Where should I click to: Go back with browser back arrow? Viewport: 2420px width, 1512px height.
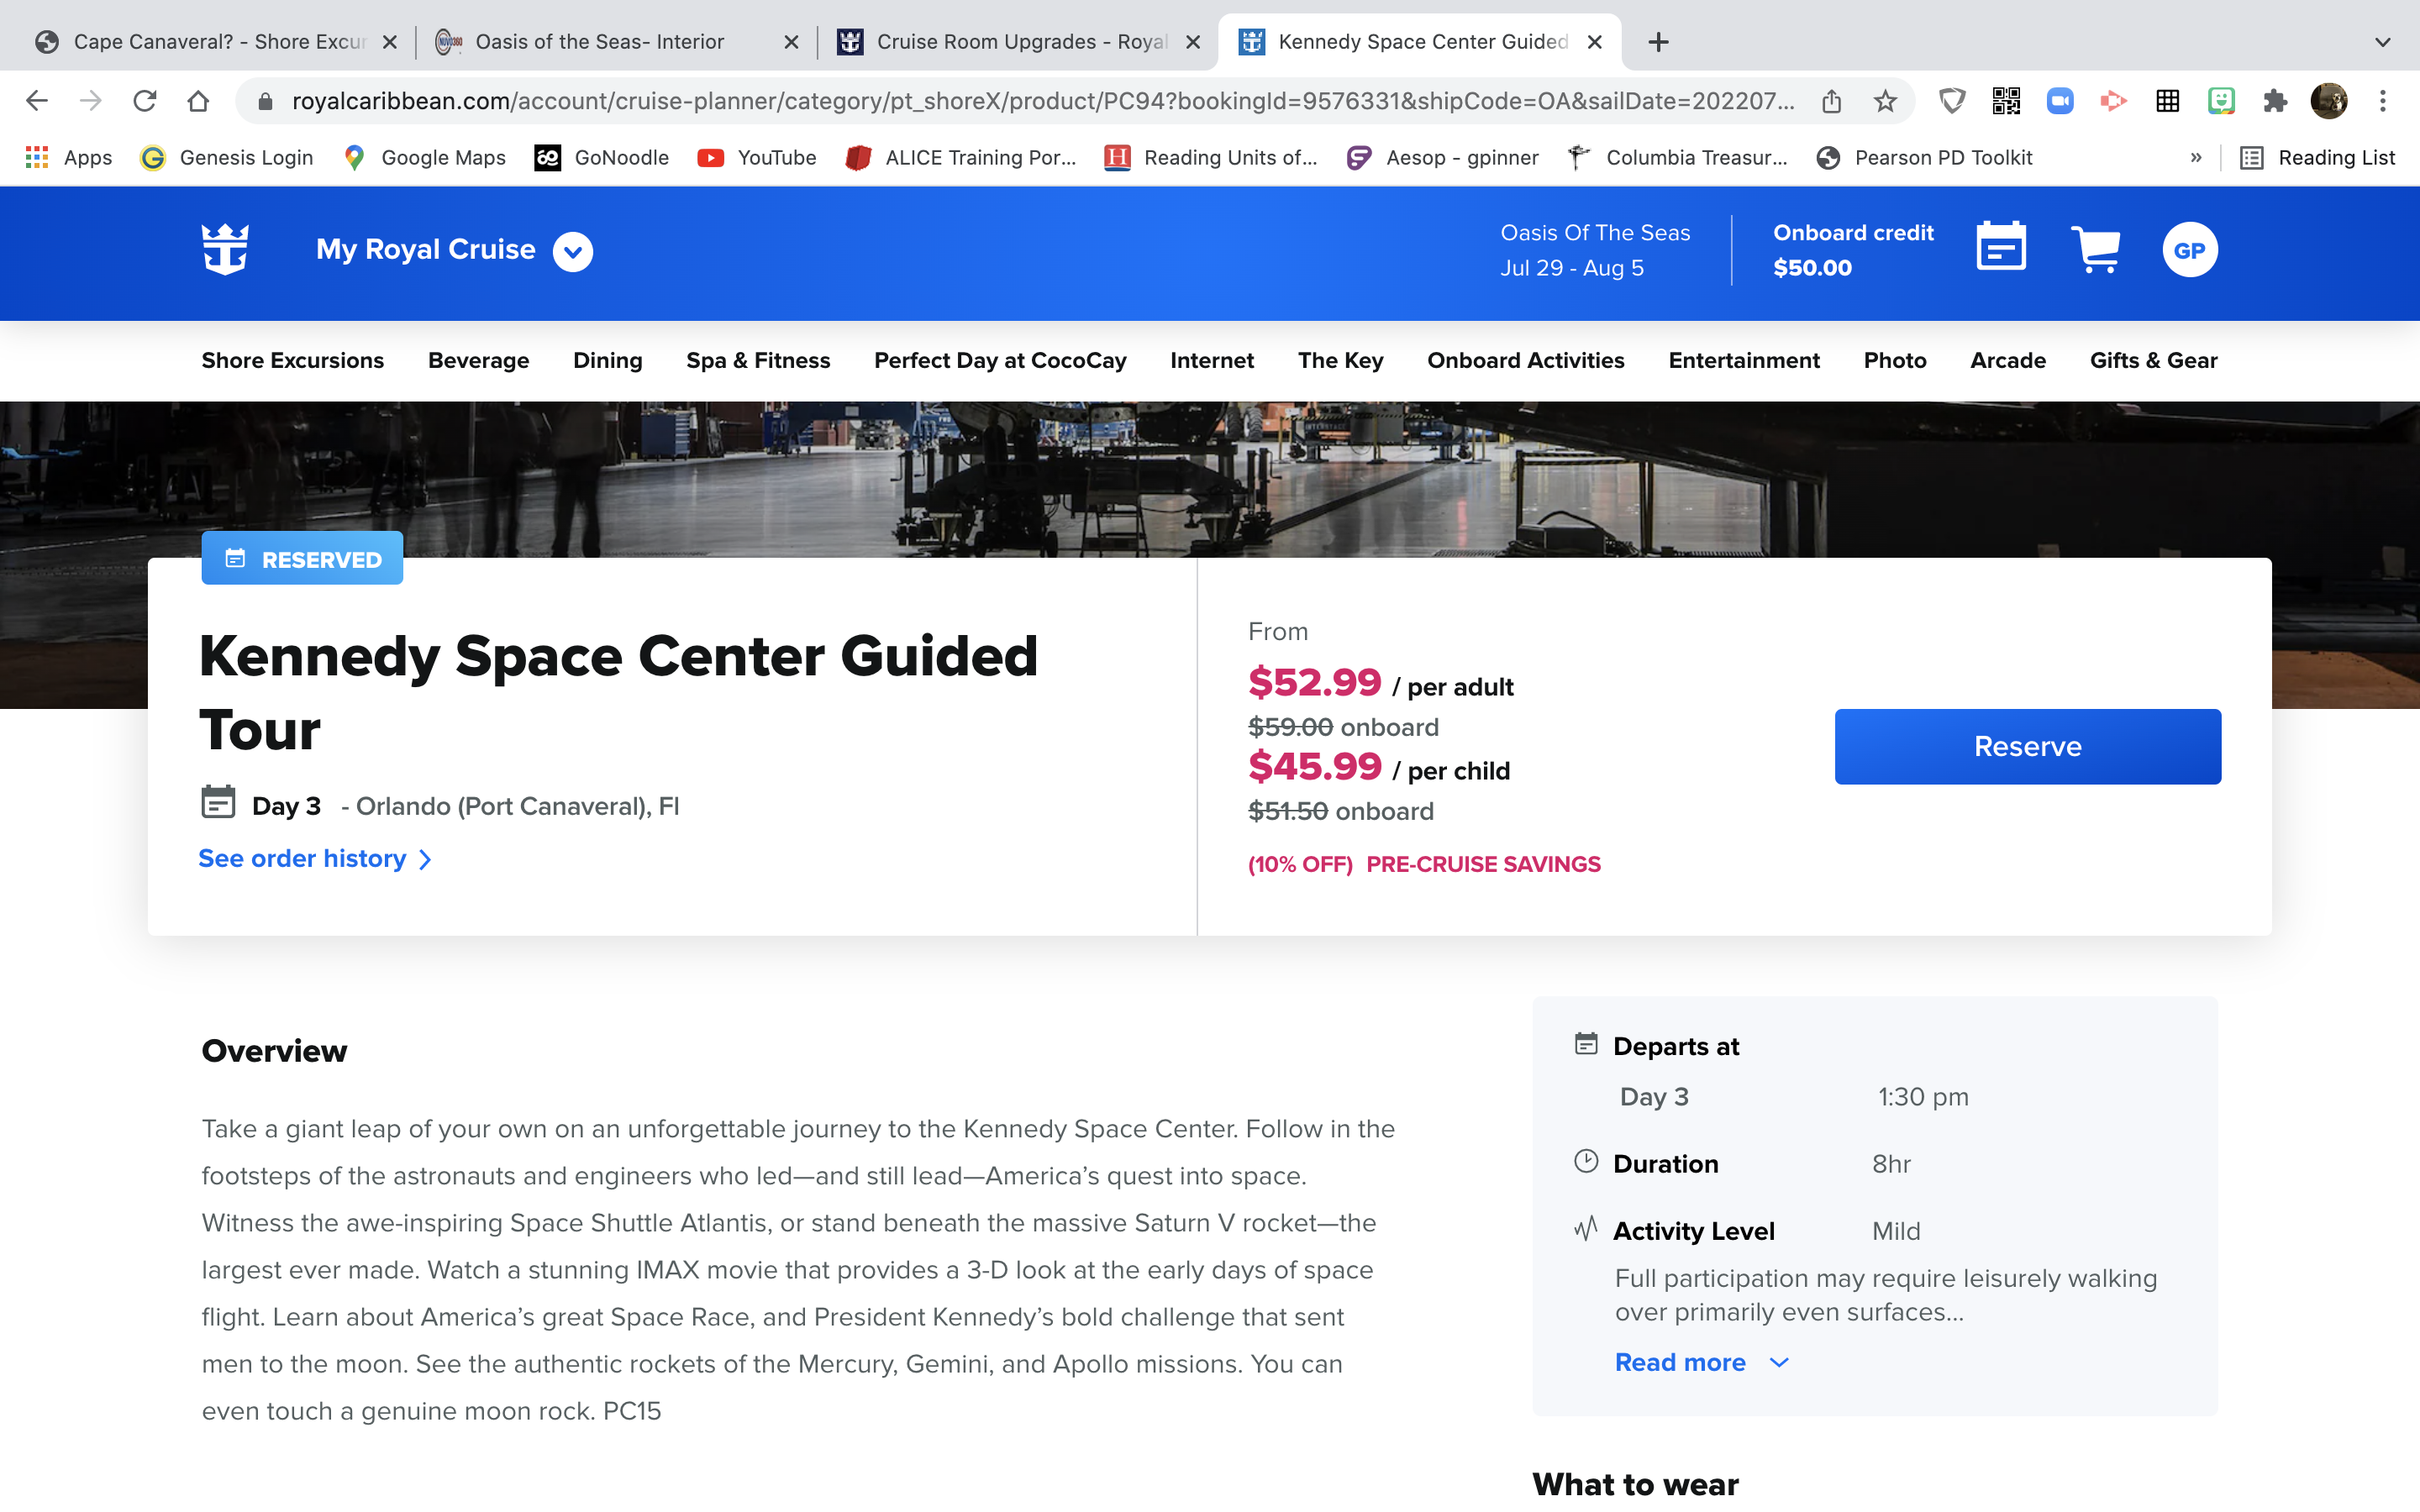point(37,101)
